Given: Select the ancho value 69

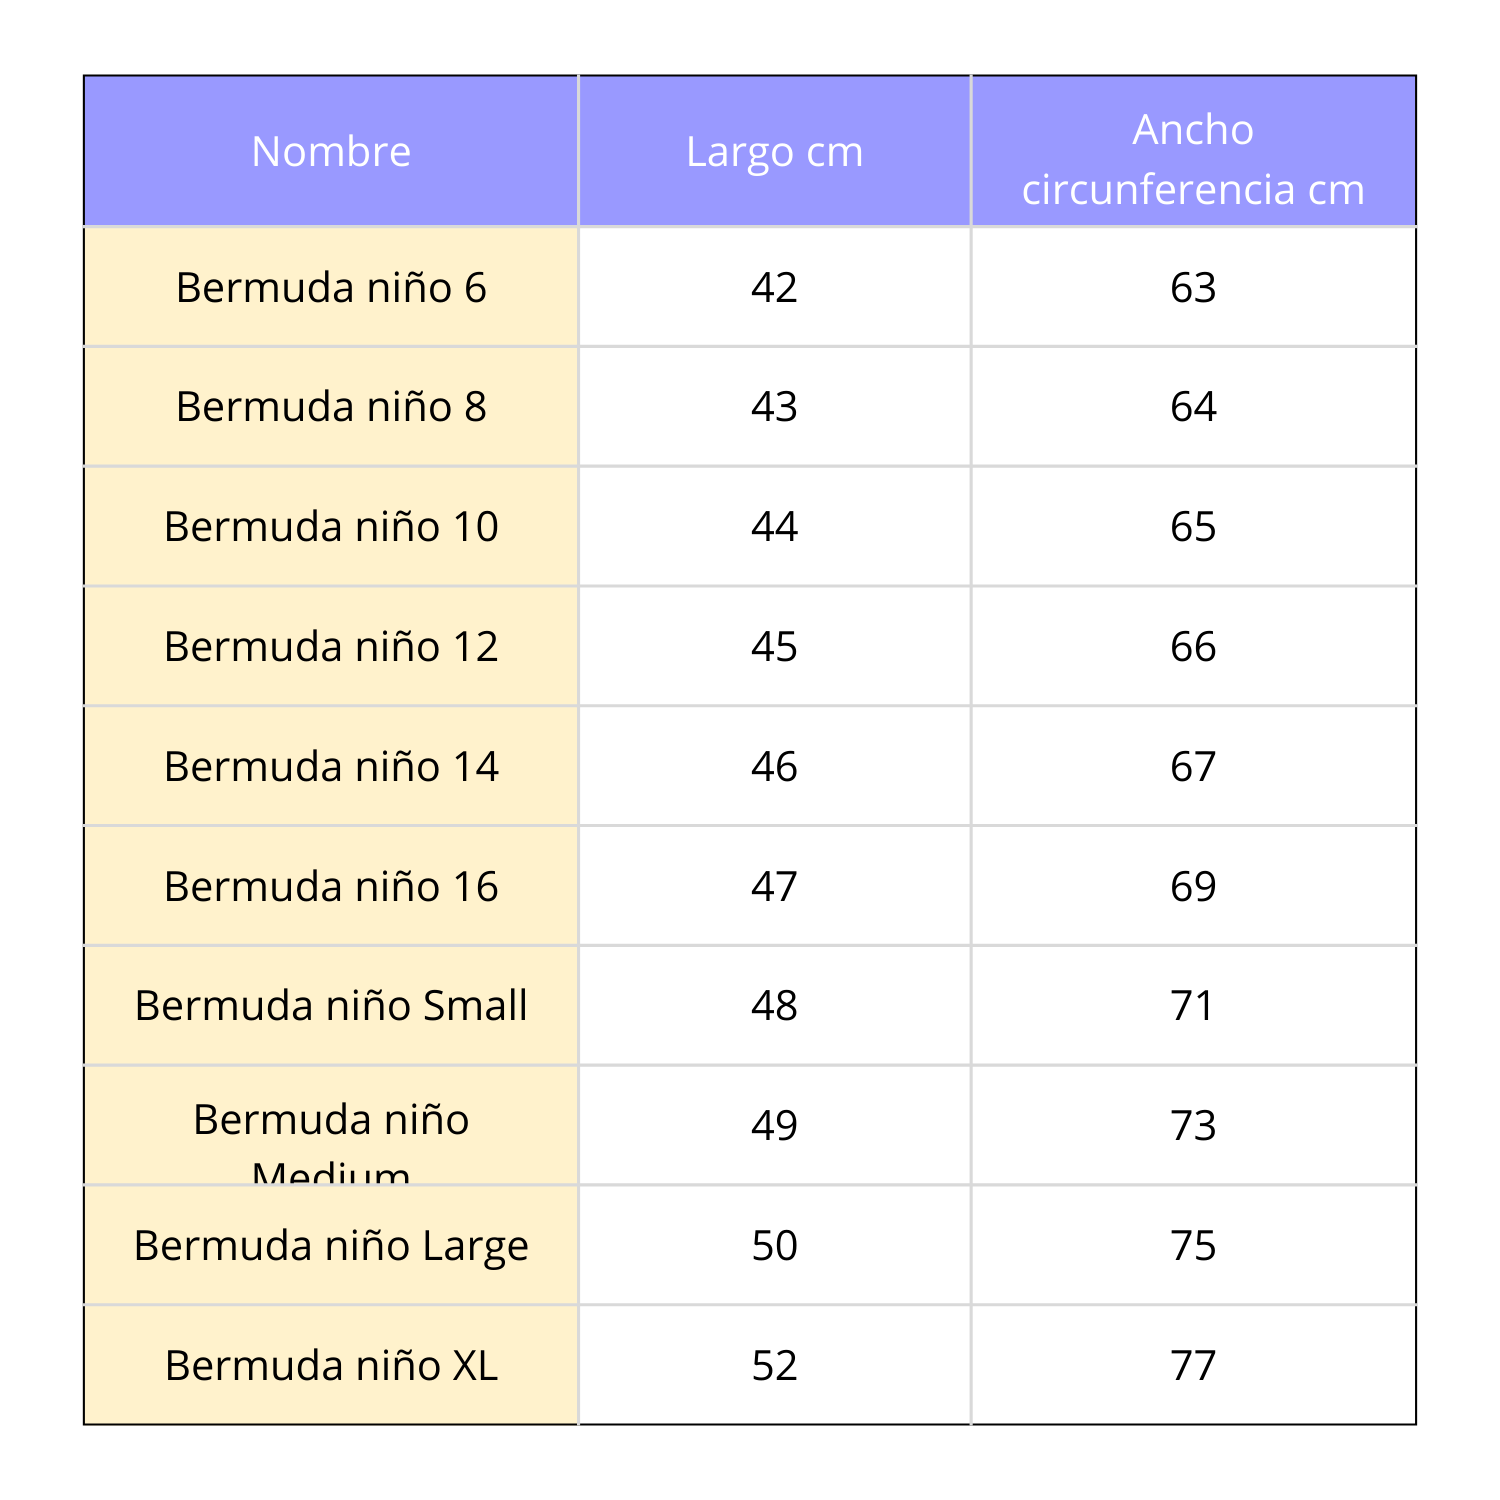Looking at the screenshot, I should (1193, 887).
